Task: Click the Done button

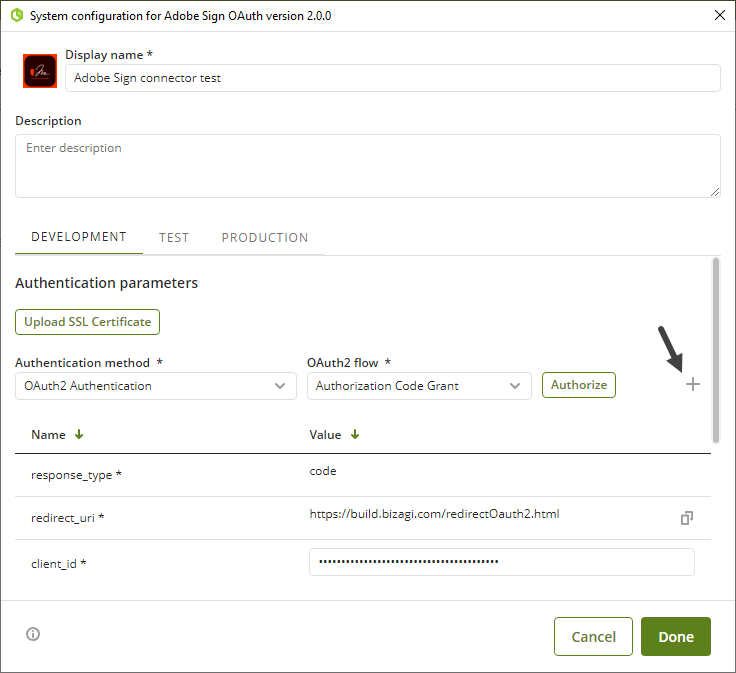Action: 676,636
